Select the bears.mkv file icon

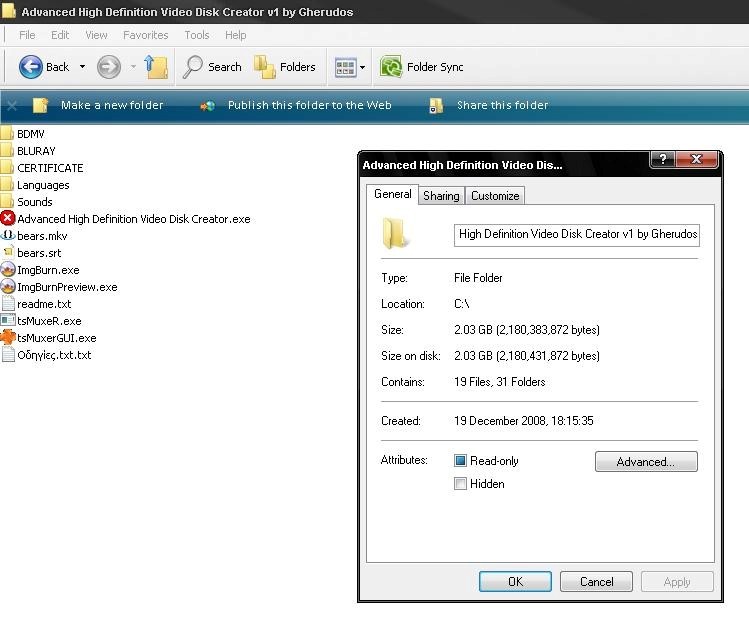[x=8, y=236]
